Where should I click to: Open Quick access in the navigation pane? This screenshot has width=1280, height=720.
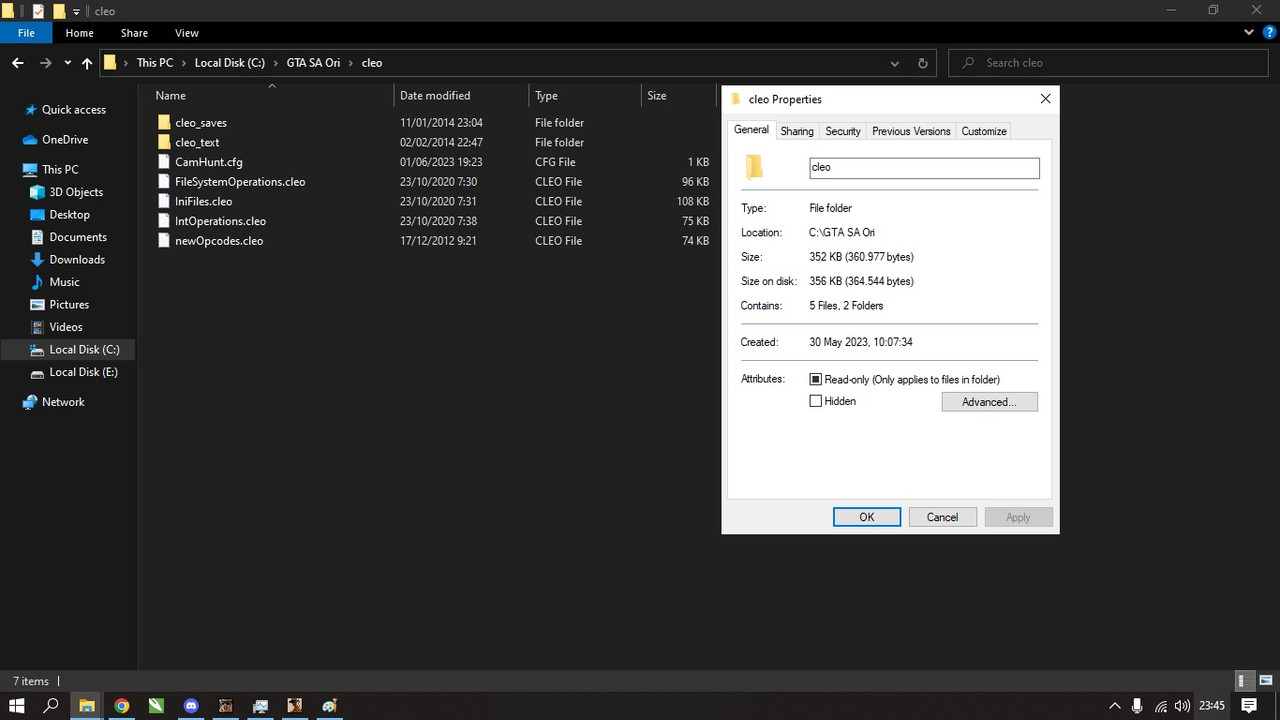[73, 110]
